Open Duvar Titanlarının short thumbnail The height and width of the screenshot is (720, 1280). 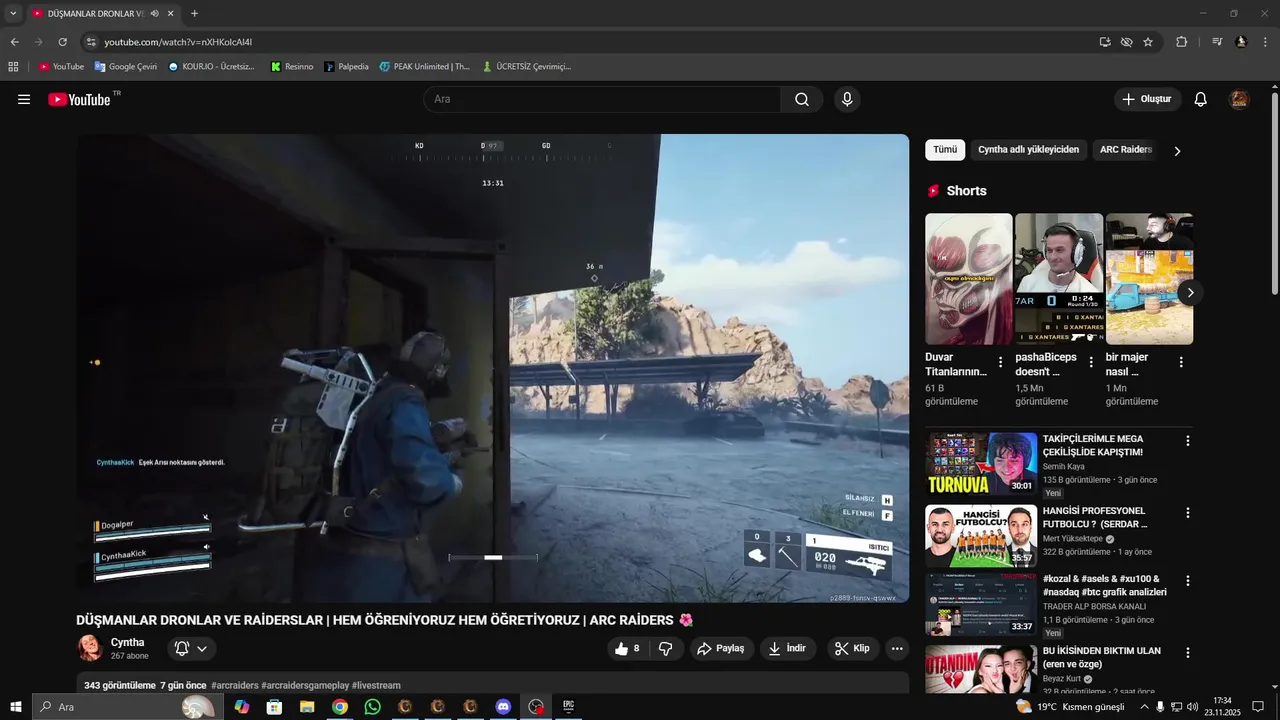(968, 279)
